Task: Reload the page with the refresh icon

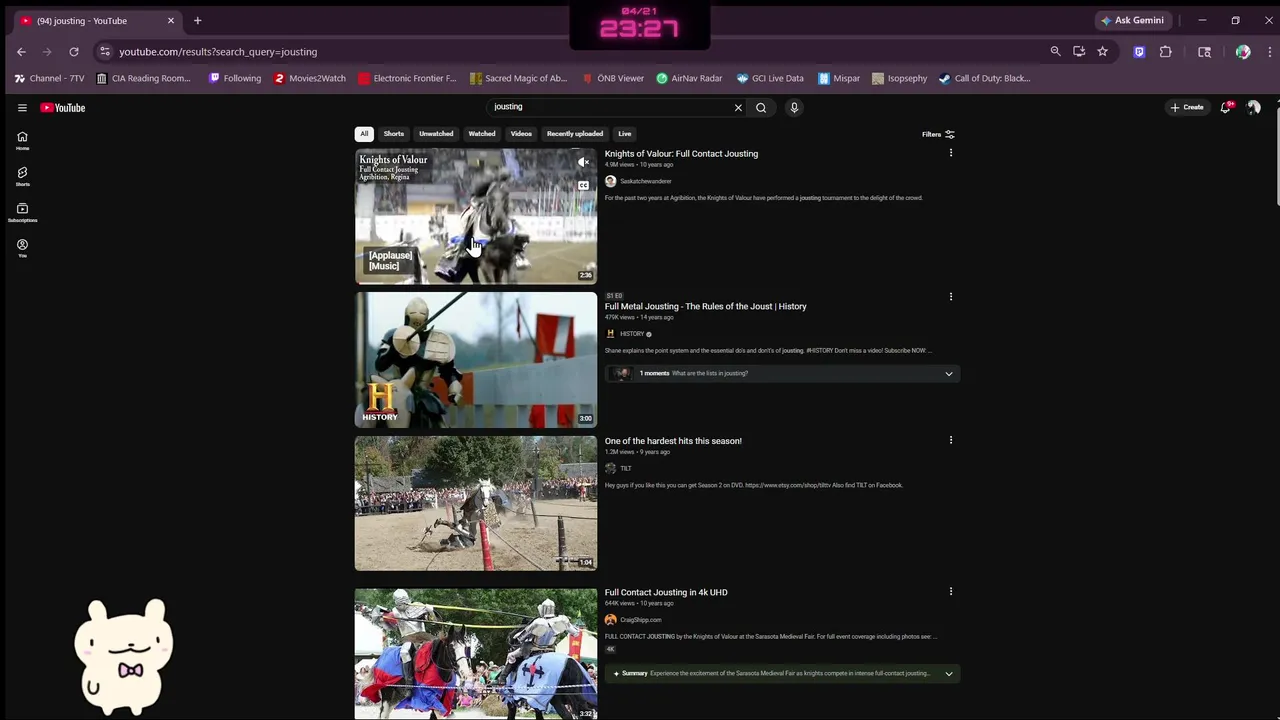Action: [x=74, y=52]
